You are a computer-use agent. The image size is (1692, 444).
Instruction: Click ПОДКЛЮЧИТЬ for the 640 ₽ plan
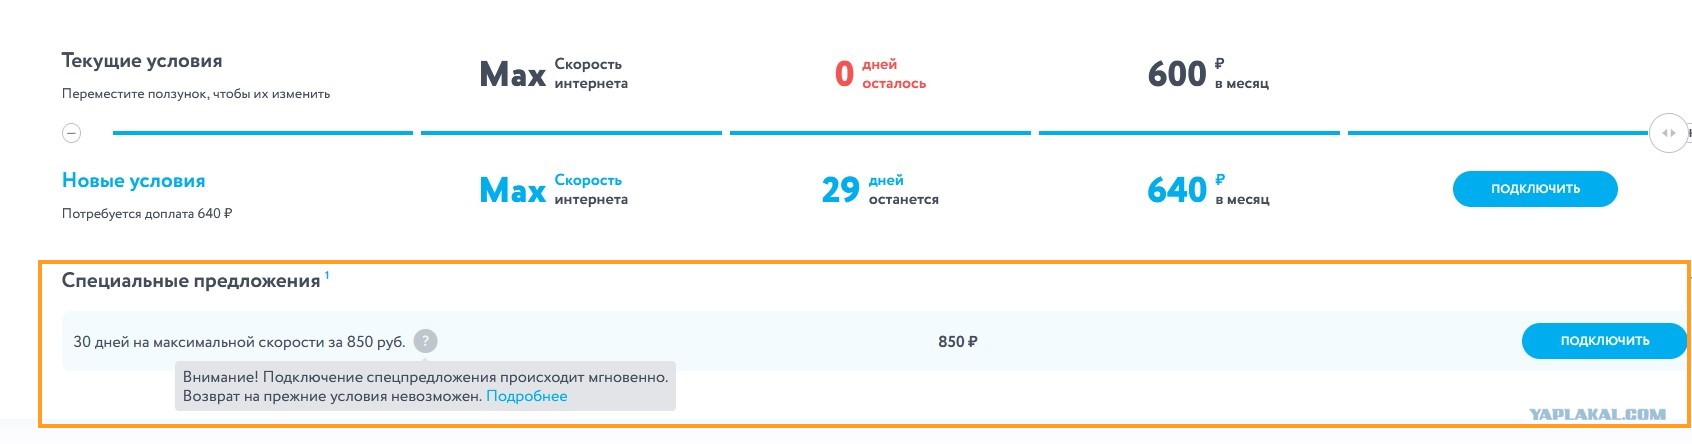click(x=1535, y=189)
